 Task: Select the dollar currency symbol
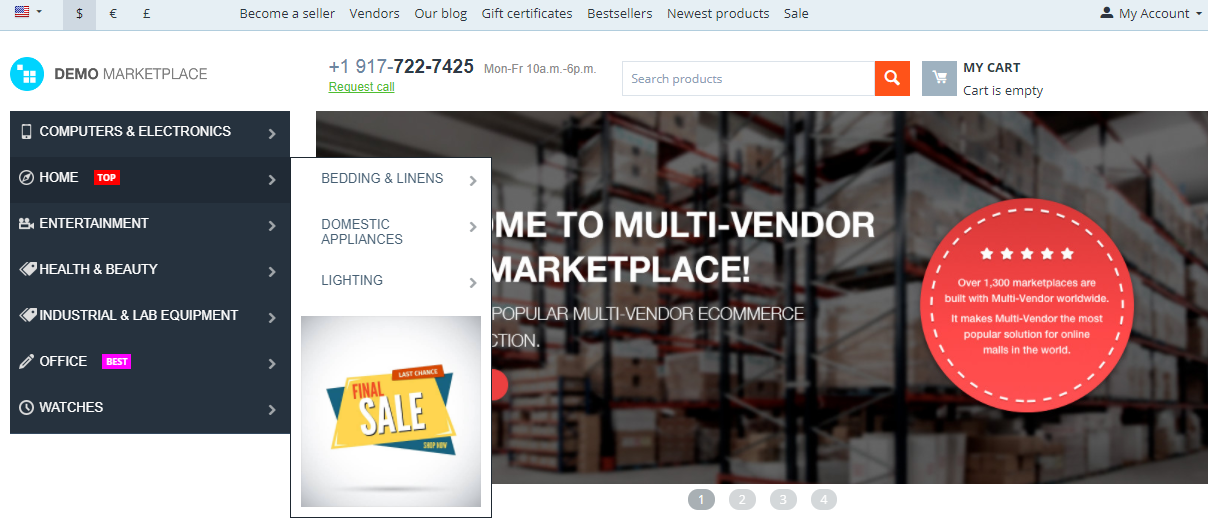(80, 14)
